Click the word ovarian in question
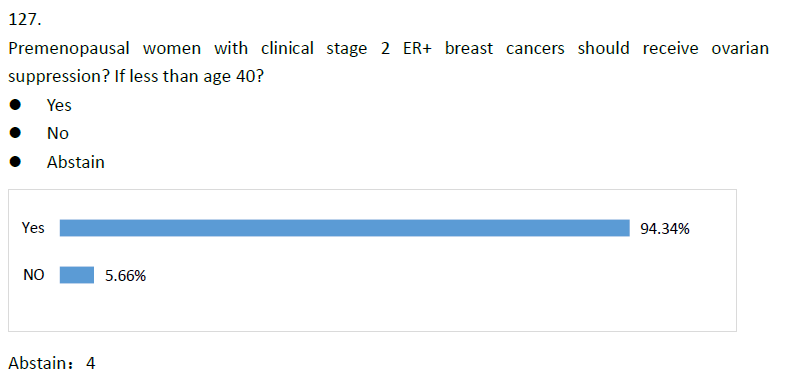The width and height of the screenshot is (807, 388). coord(740,48)
